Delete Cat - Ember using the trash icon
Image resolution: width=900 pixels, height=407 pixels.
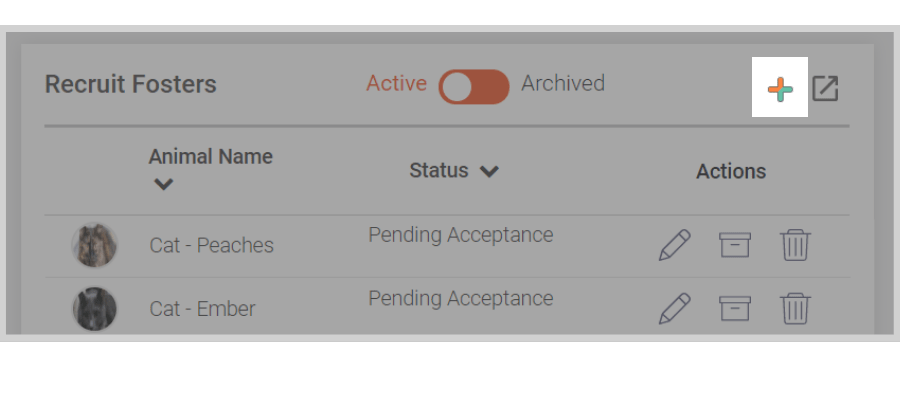(796, 309)
